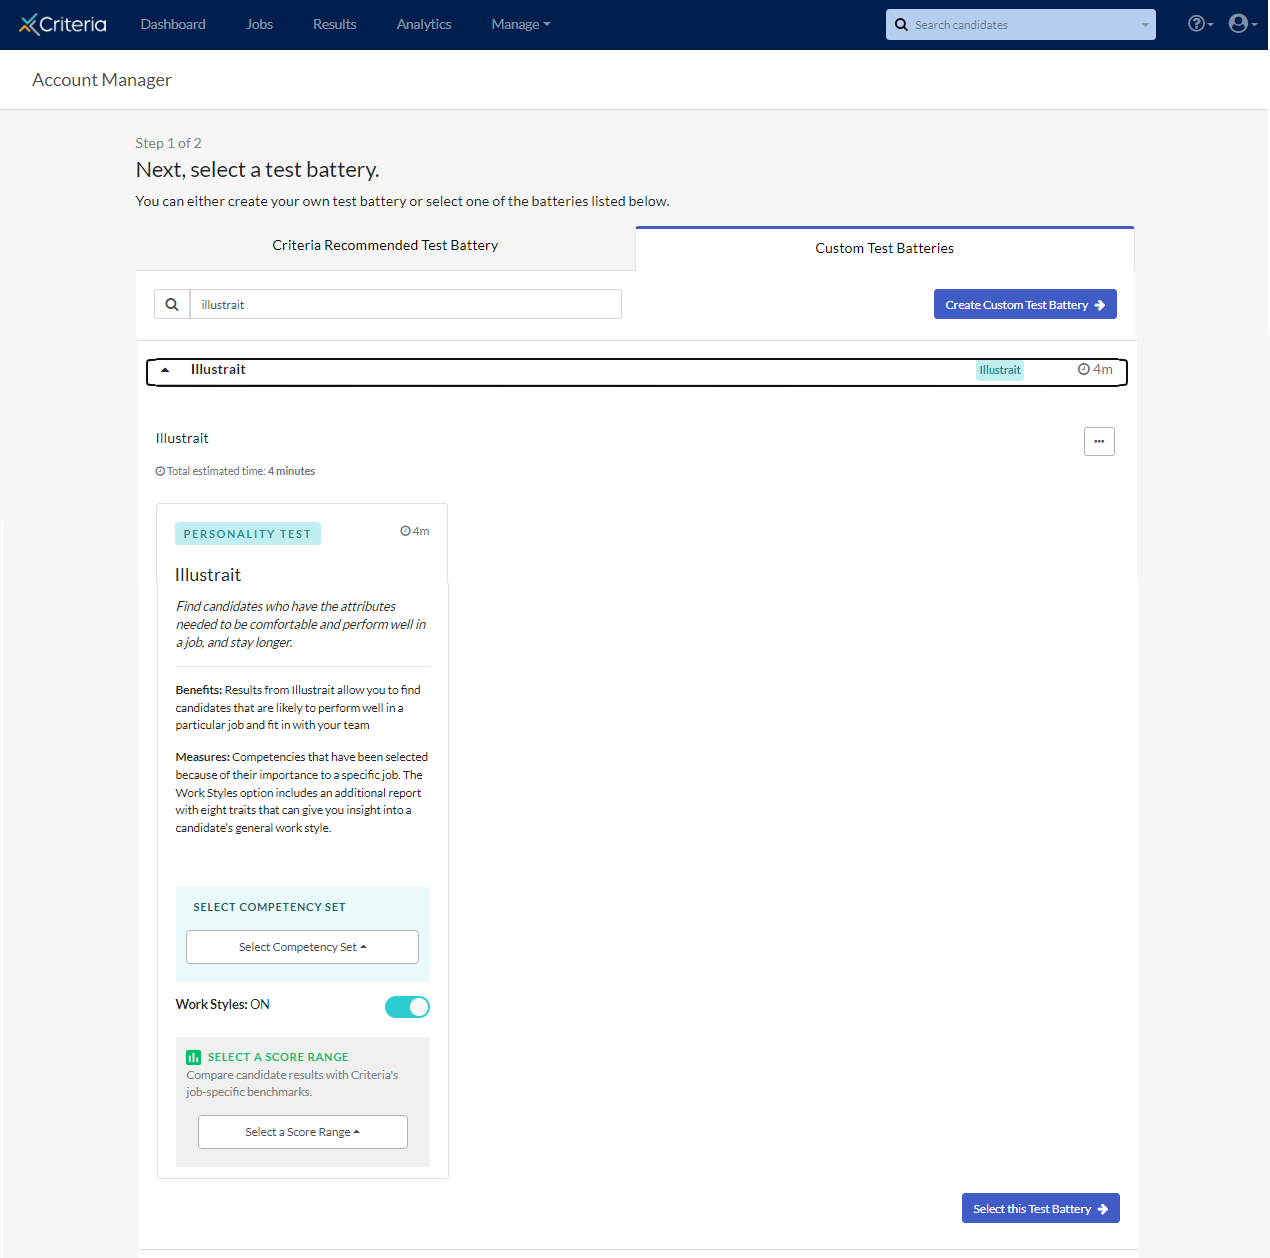Open the Analytics page

424,24
